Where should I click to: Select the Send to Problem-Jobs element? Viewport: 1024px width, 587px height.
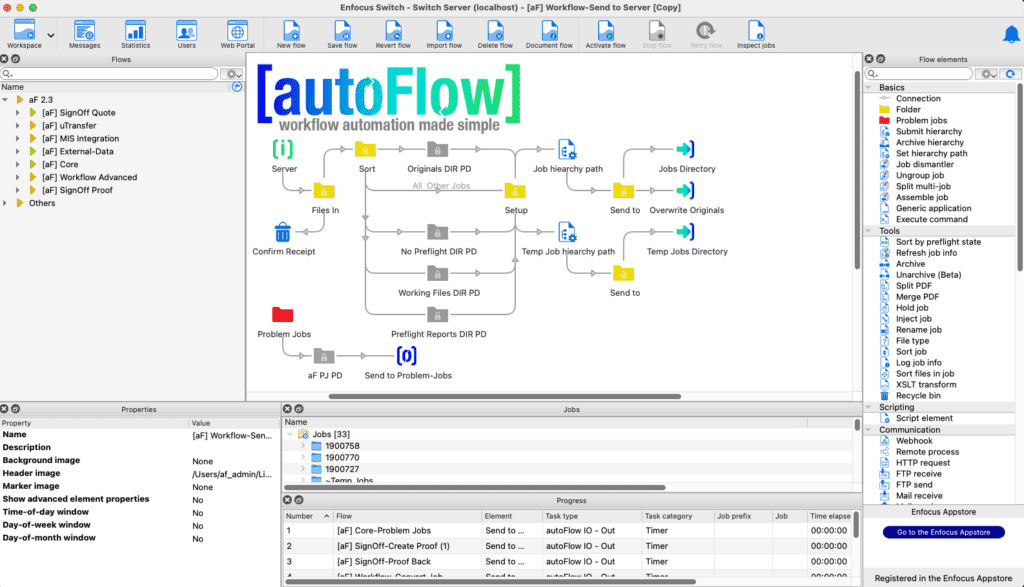point(406,356)
